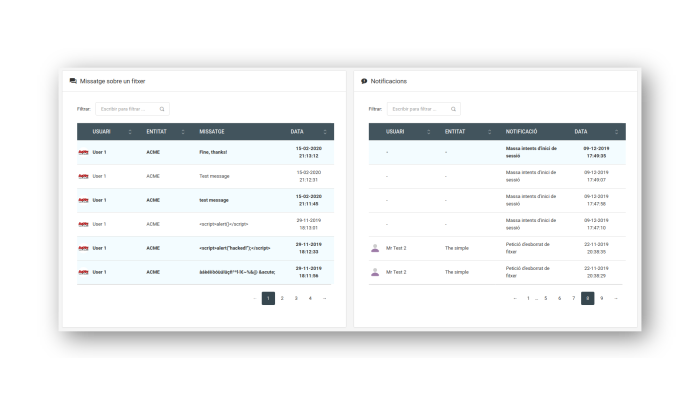Go to notifications page 7
The image size is (700, 400).
click(x=574, y=298)
